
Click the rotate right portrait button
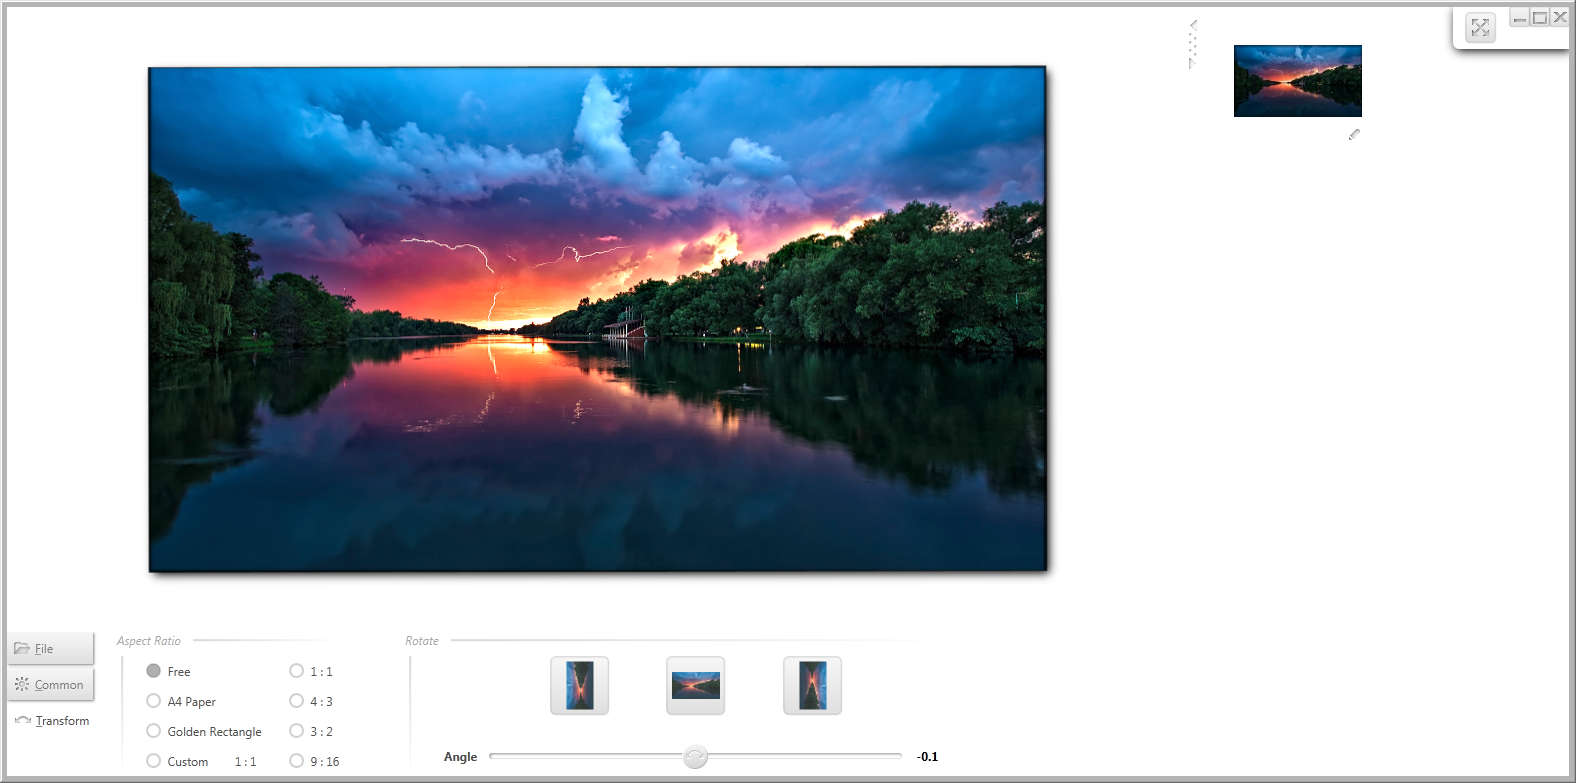tap(812, 686)
